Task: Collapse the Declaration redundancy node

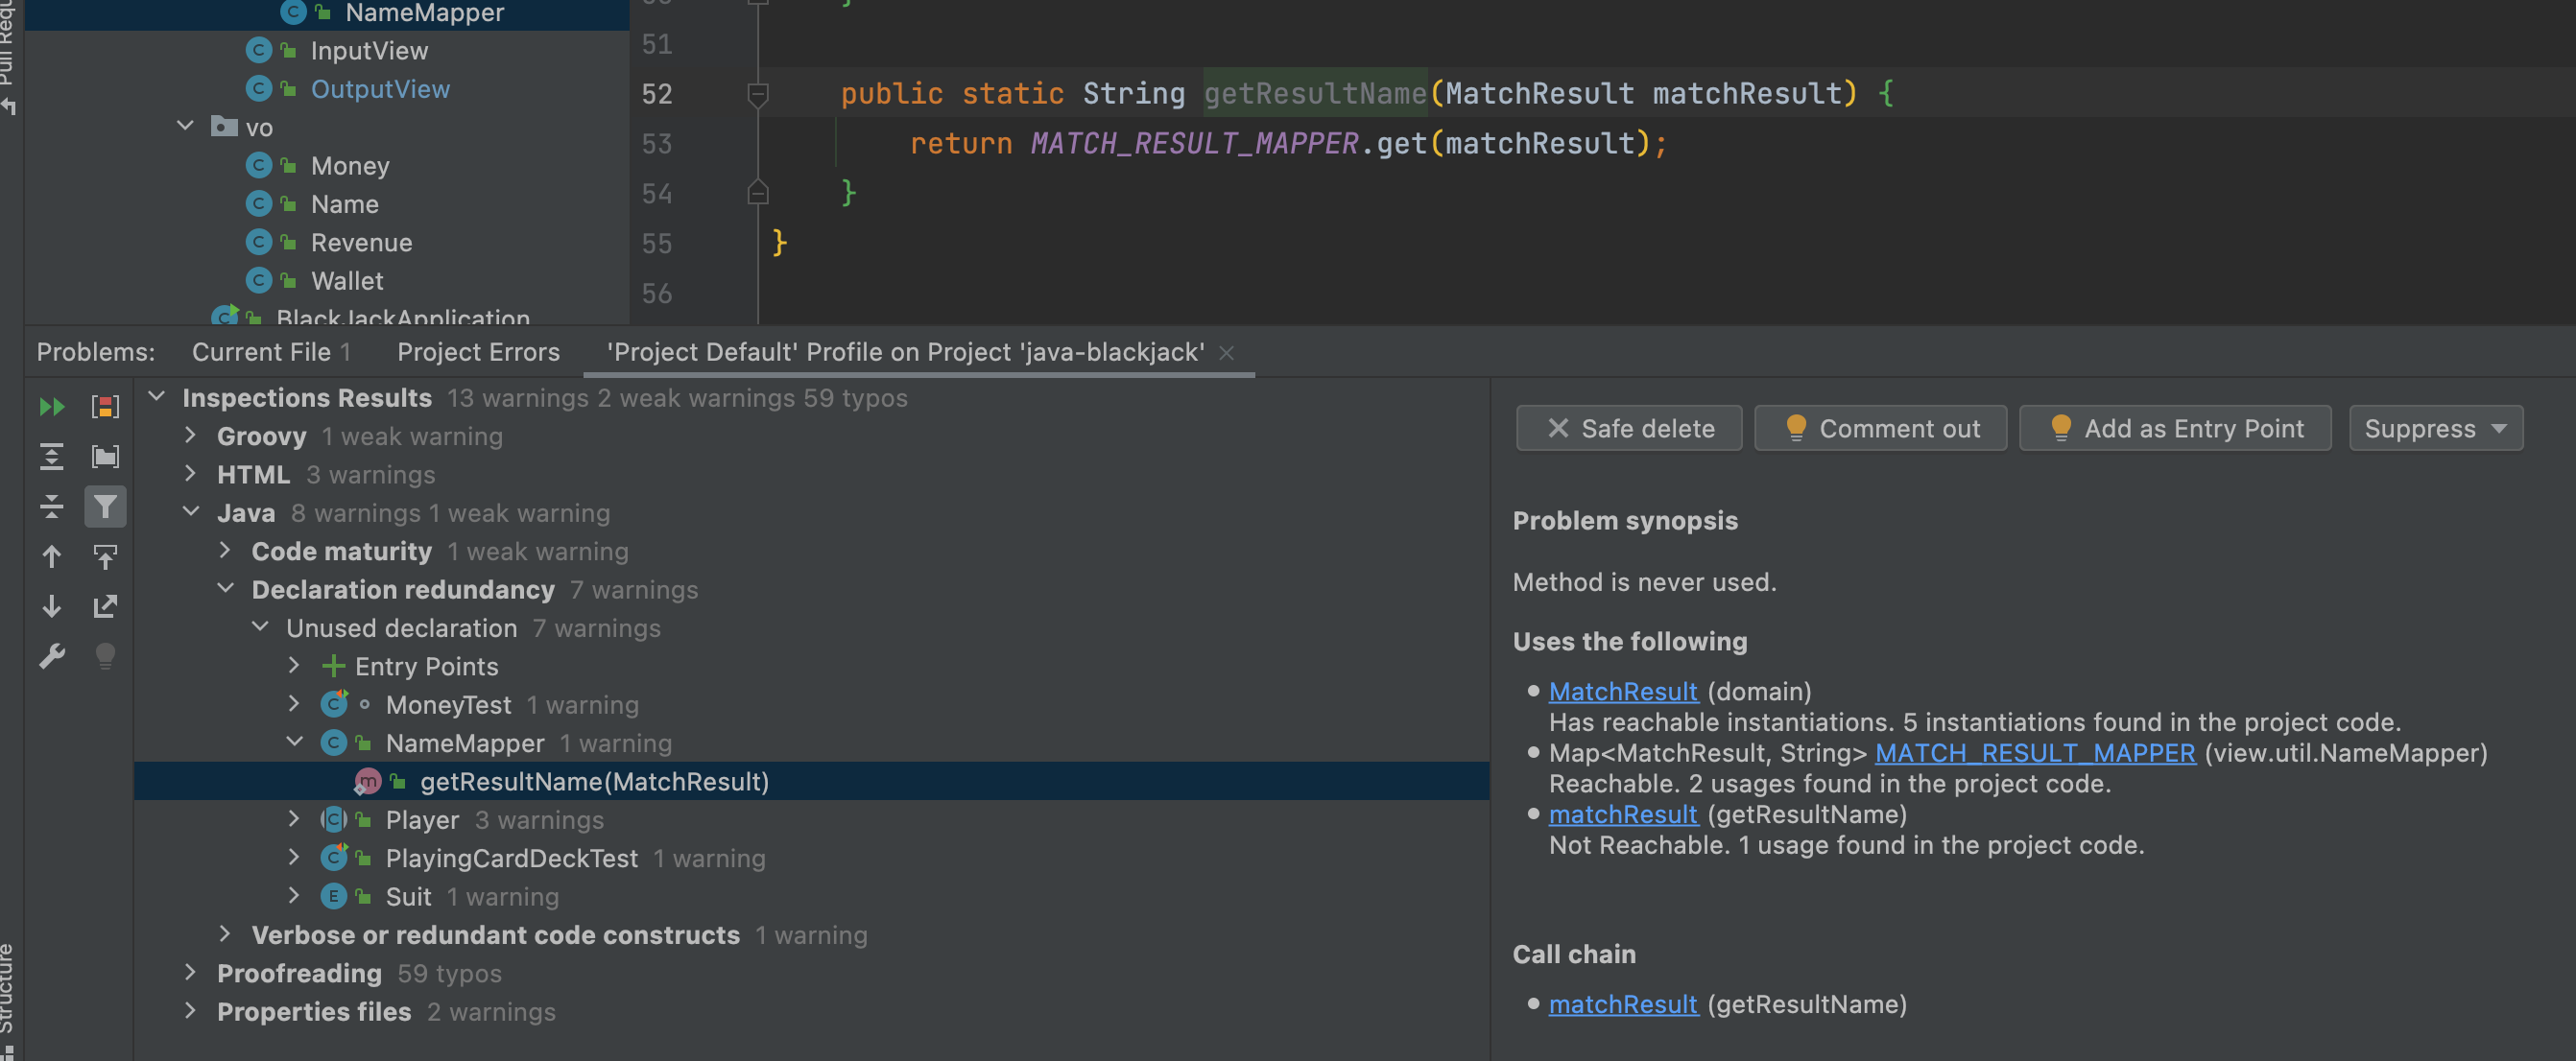Action: [226, 589]
